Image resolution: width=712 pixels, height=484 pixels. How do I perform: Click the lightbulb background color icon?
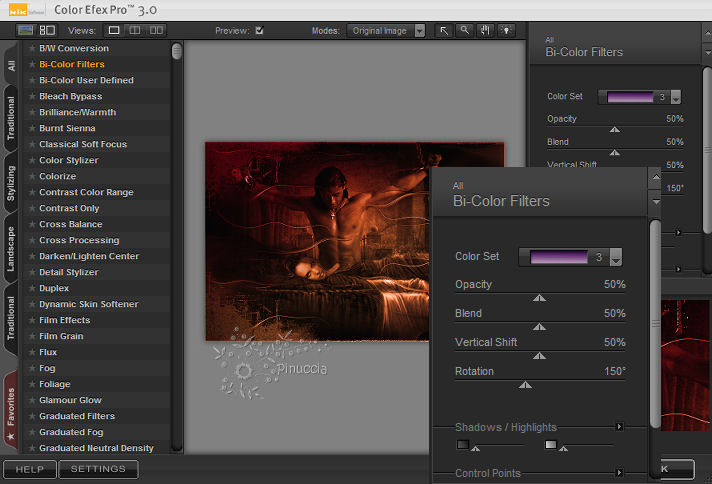(506, 30)
